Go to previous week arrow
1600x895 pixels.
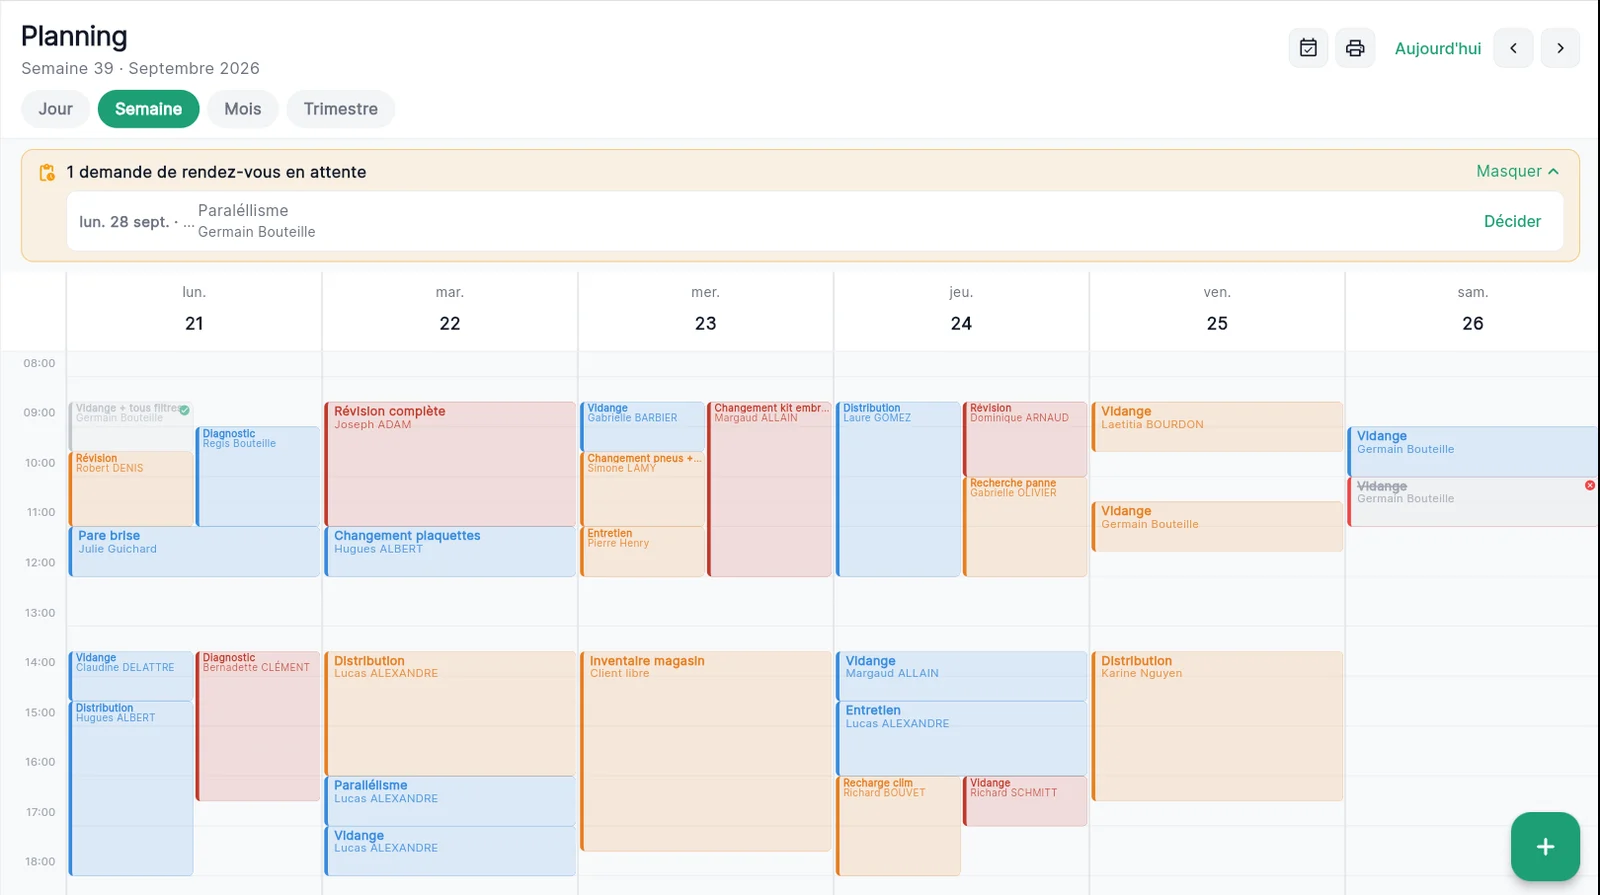(x=1513, y=48)
